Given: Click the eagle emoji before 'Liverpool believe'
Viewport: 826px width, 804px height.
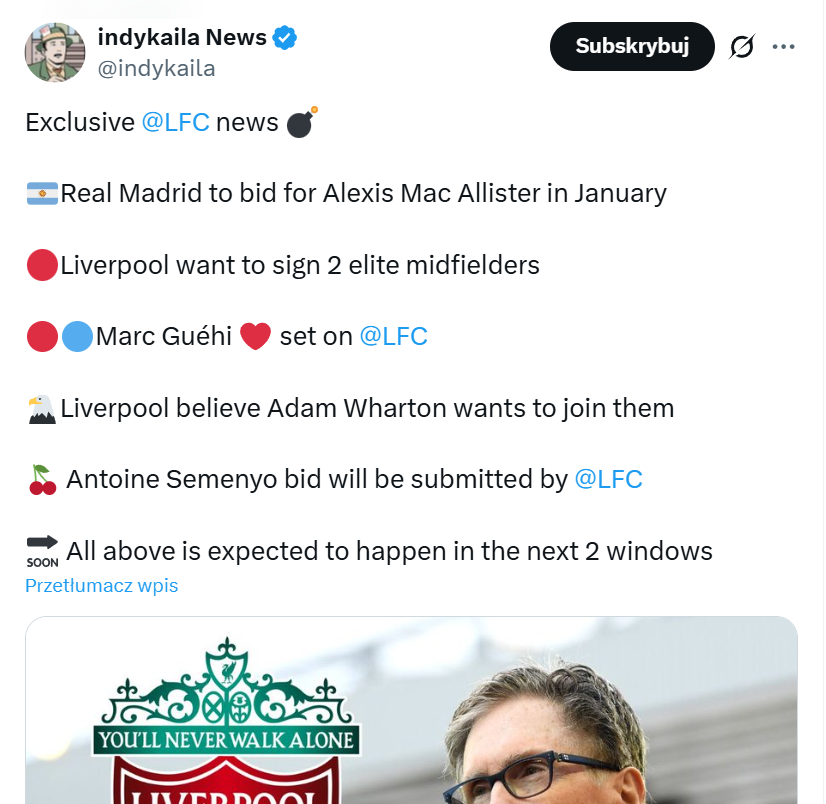Looking at the screenshot, I should (42, 409).
